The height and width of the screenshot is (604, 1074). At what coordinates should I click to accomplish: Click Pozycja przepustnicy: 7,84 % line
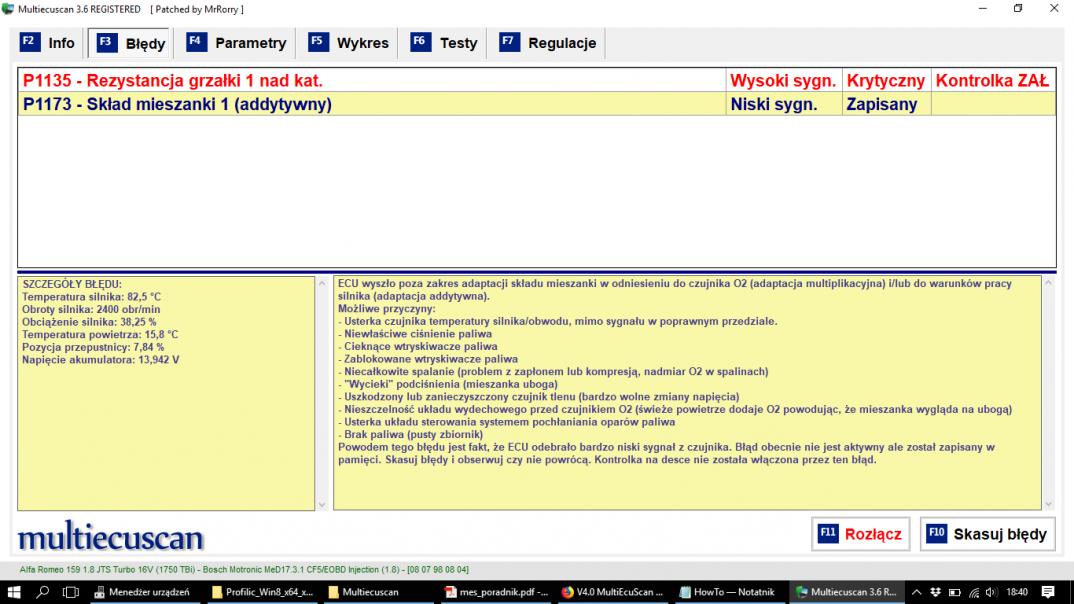pos(93,347)
